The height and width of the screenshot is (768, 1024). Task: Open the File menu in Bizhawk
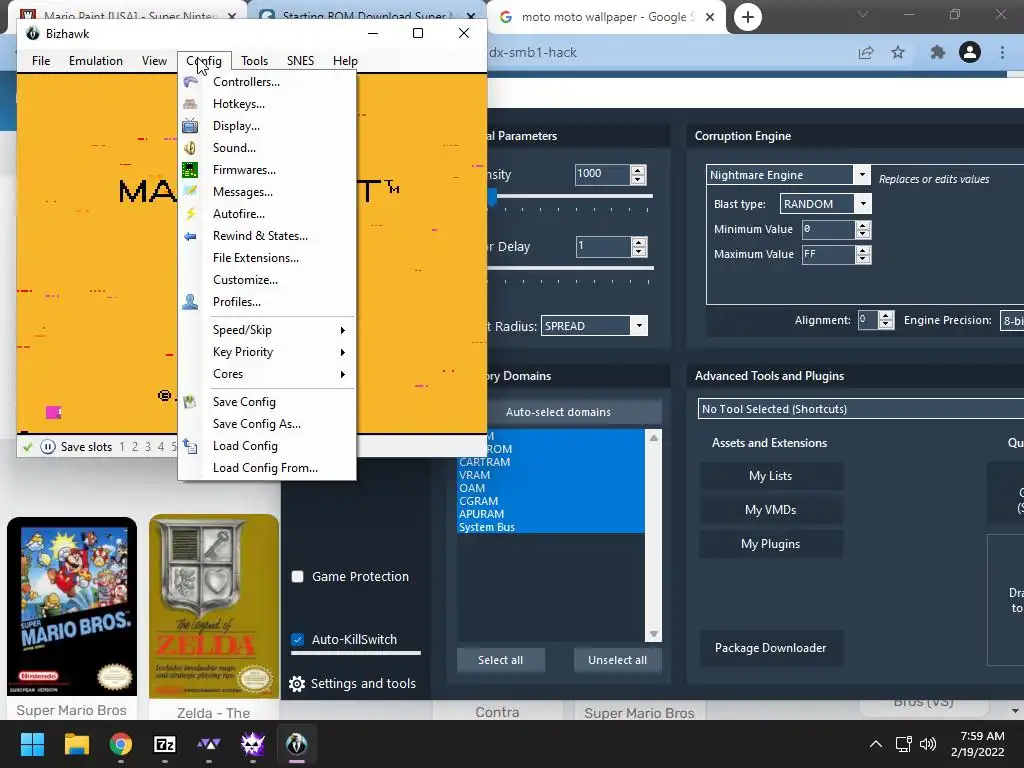pos(41,61)
